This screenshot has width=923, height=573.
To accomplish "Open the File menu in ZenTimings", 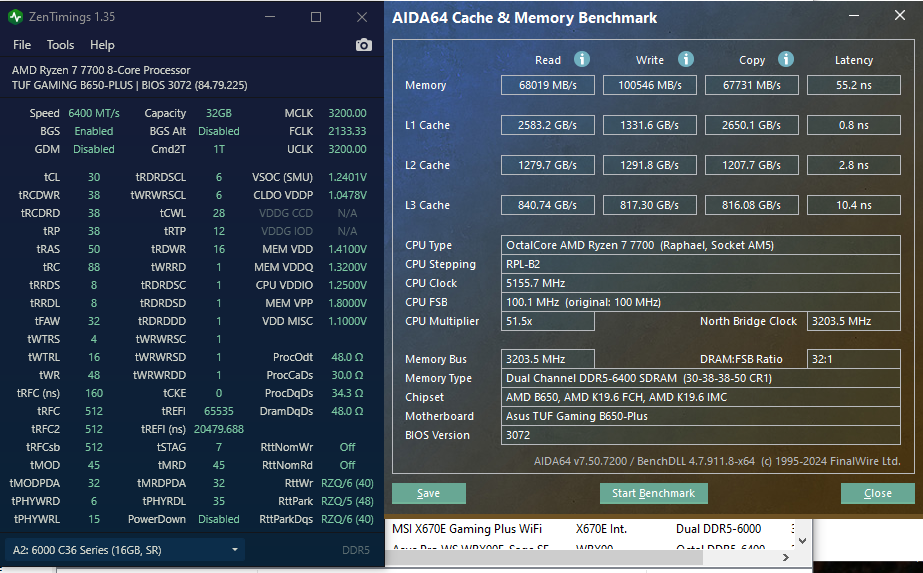I will 22,45.
